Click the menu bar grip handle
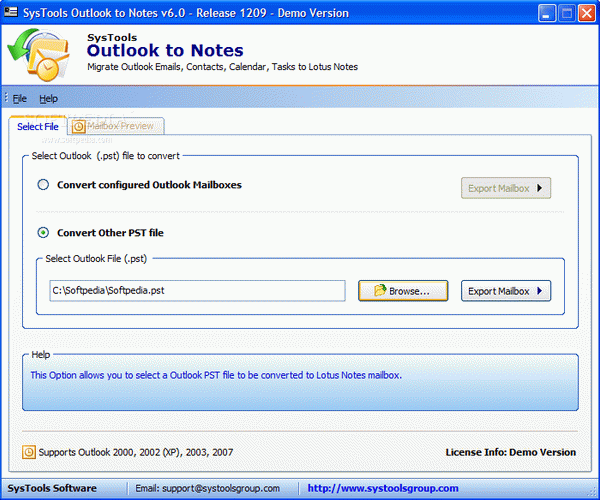 click(6, 98)
